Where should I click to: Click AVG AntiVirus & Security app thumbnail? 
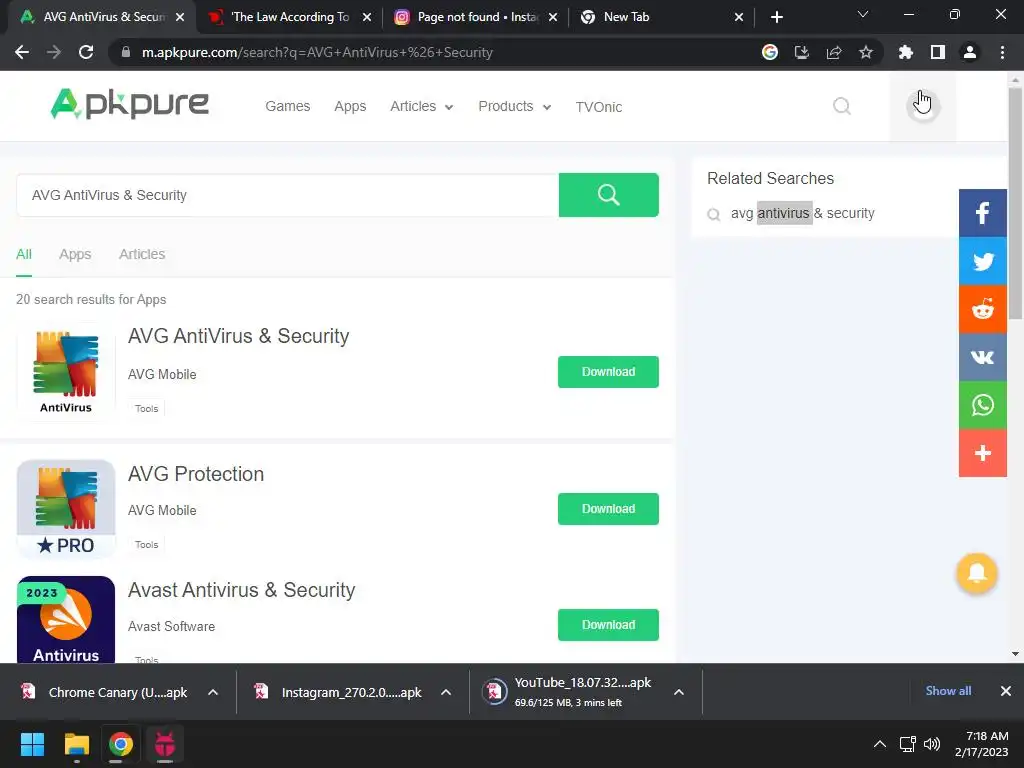point(66,372)
